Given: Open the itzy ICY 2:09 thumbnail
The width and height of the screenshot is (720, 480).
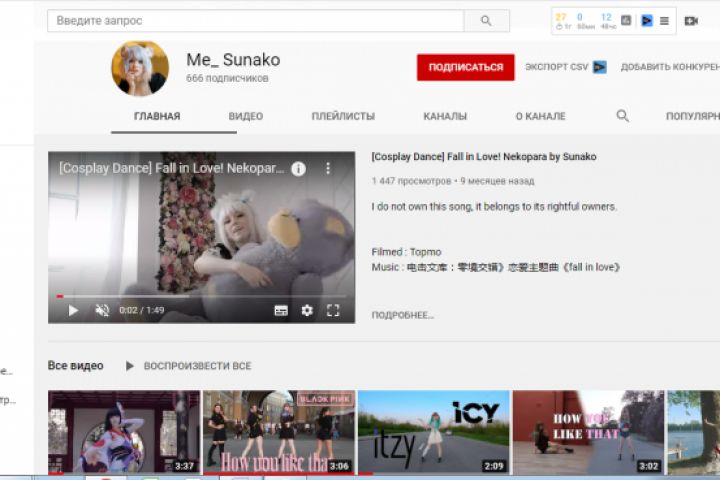Looking at the screenshot, I should click(x=433, y=432).
